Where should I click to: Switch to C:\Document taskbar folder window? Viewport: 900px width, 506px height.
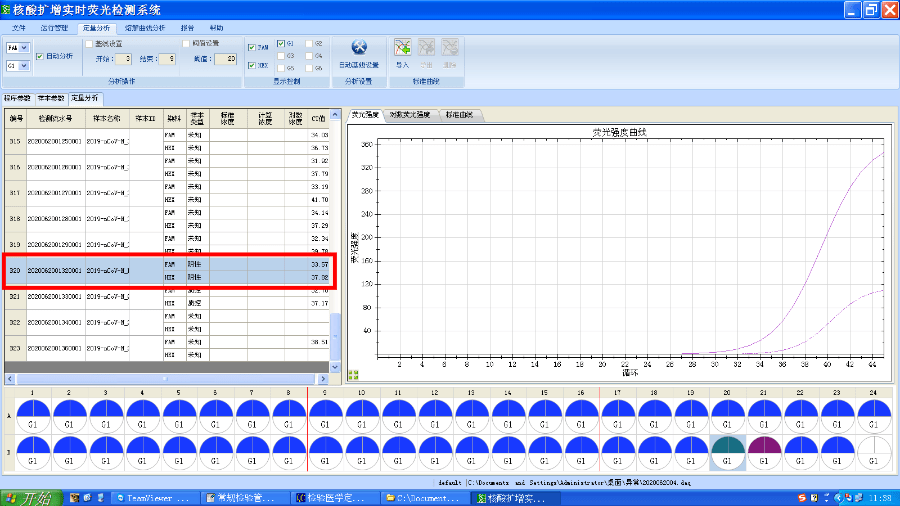click(x=425, y=498)
